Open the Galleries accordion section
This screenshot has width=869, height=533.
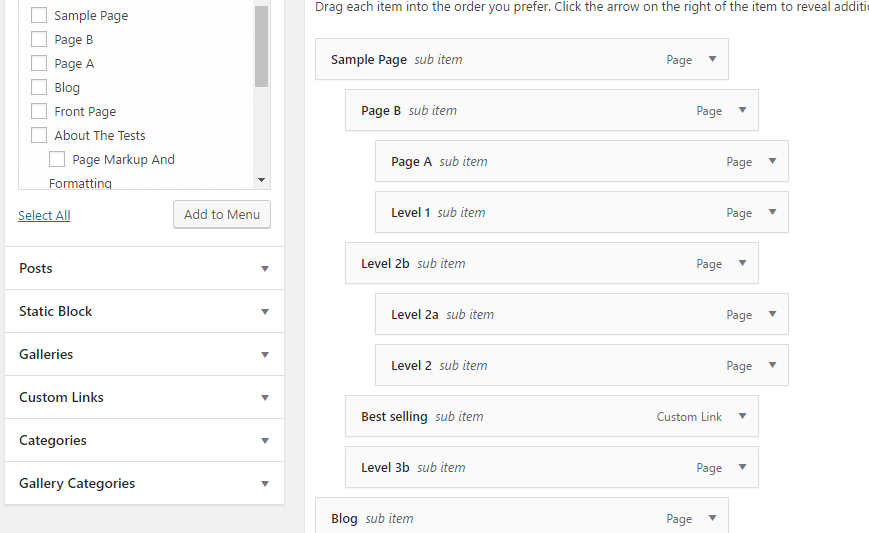pyautogui.click(x=145, y=354)
